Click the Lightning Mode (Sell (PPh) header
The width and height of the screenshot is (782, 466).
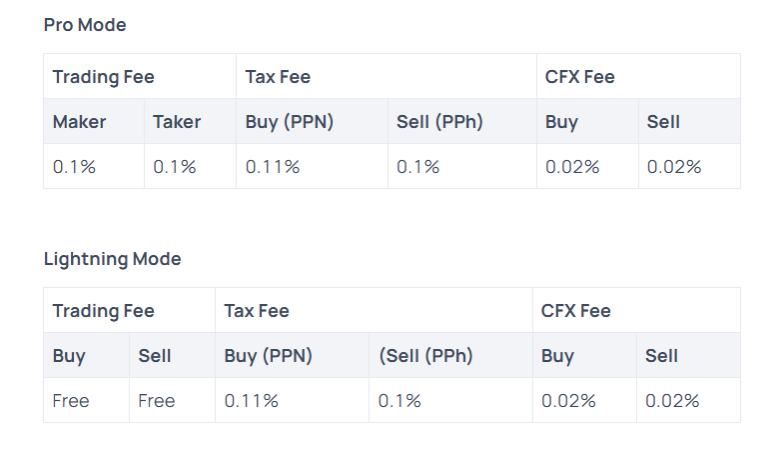click(425, 356)
